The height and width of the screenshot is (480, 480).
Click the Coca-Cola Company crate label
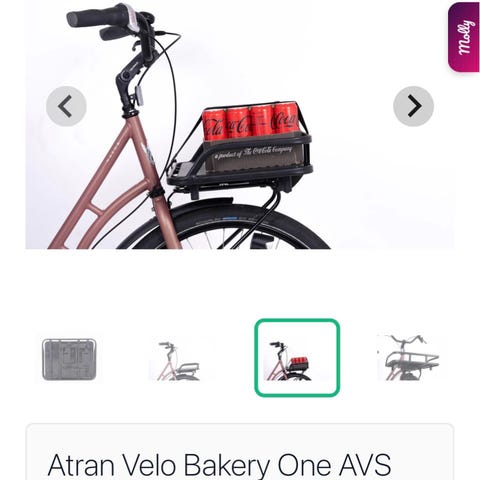253,152
